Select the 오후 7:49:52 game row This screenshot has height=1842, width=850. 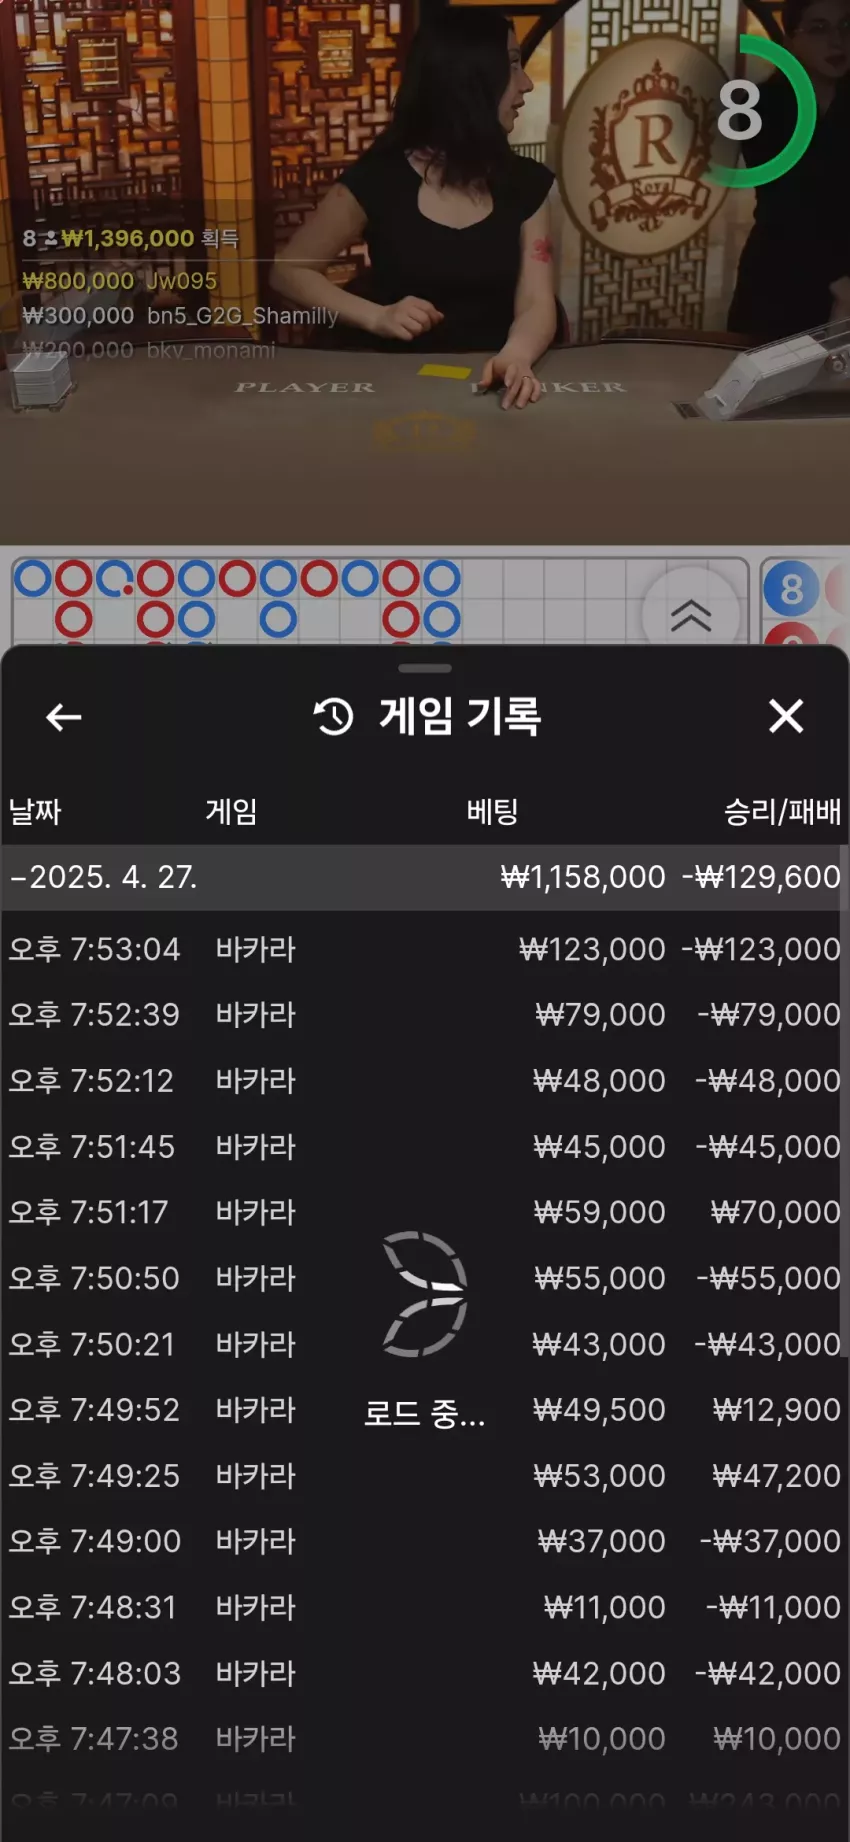click(x=425, y=1410)
